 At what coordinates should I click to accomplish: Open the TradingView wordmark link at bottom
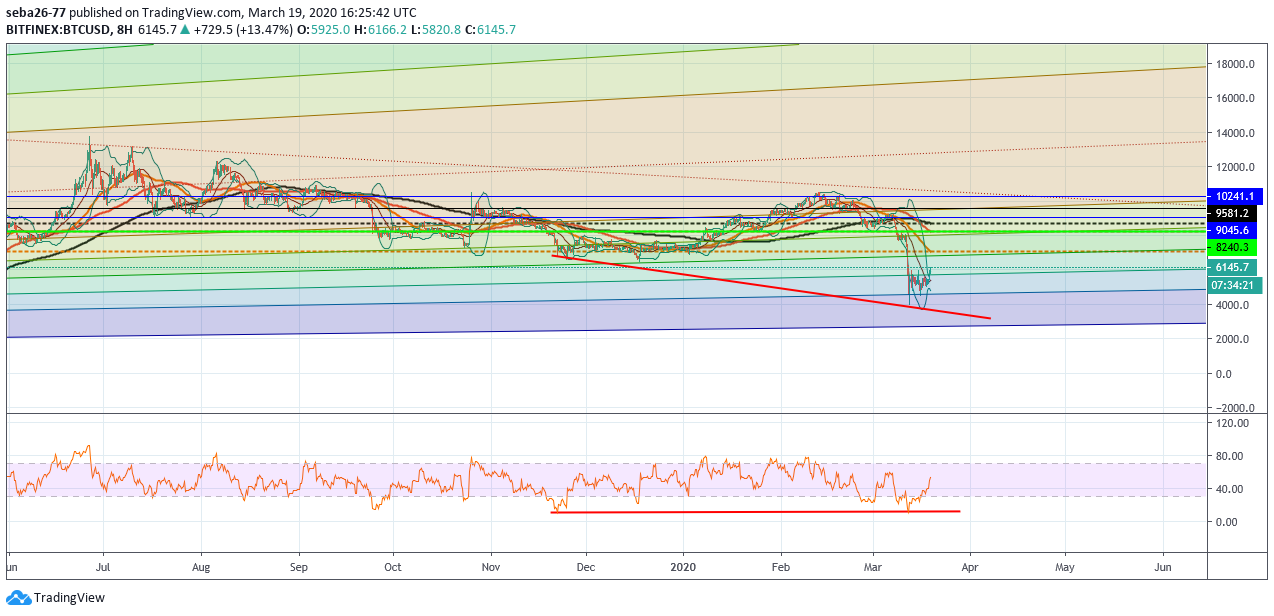[69, 598]
